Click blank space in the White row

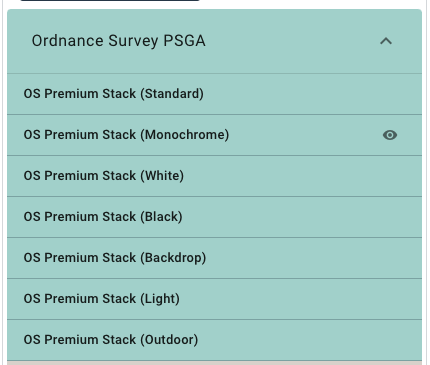[x=300, y=176]
